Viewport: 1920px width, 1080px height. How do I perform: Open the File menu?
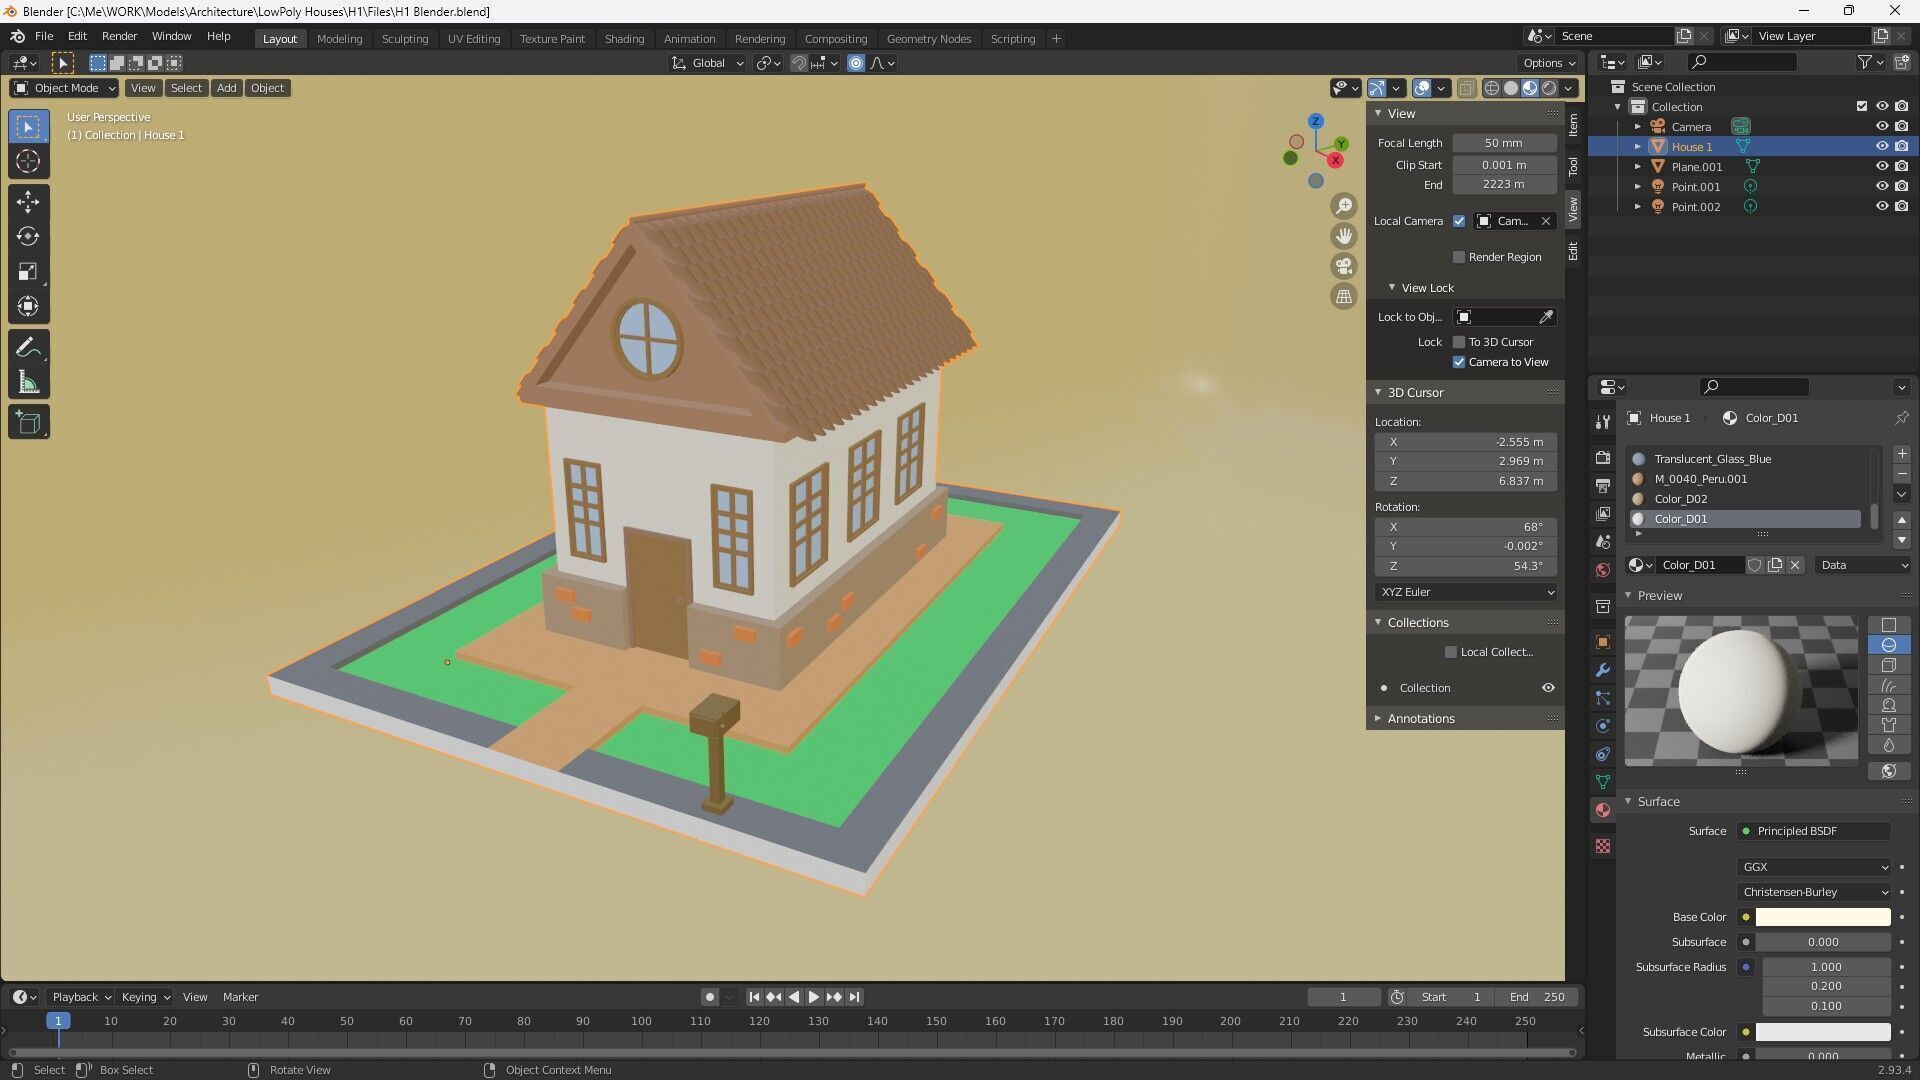[44, 36]
